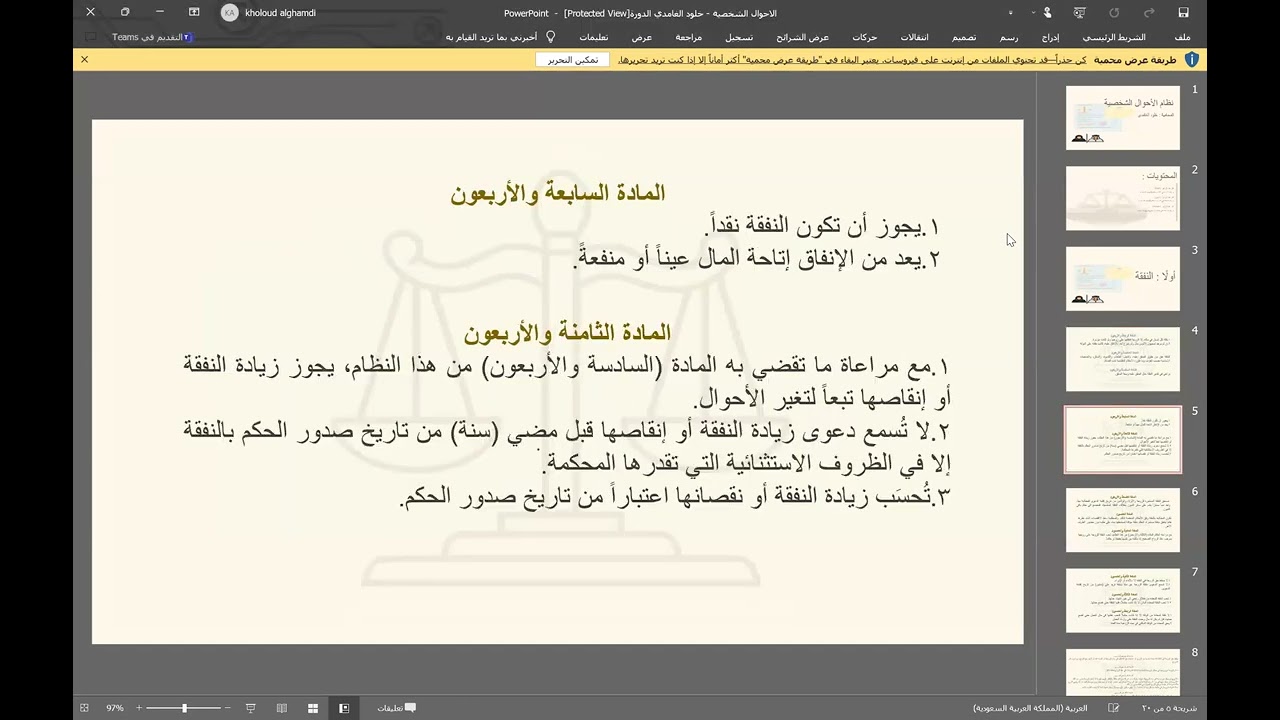The width and height of the screenshot is (1280, 720).
Task: Click the 97% zoom level
Action: click(115, 708)
